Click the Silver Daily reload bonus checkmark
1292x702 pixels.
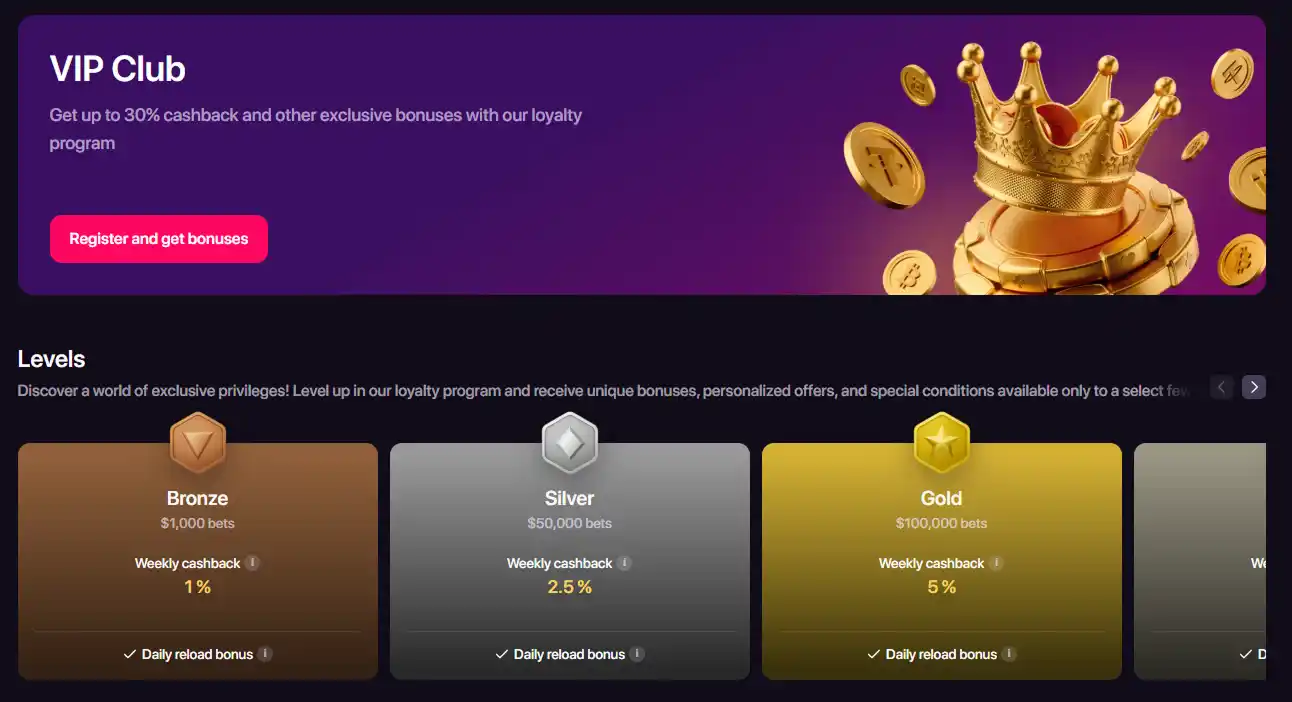[x=502, y=654]
